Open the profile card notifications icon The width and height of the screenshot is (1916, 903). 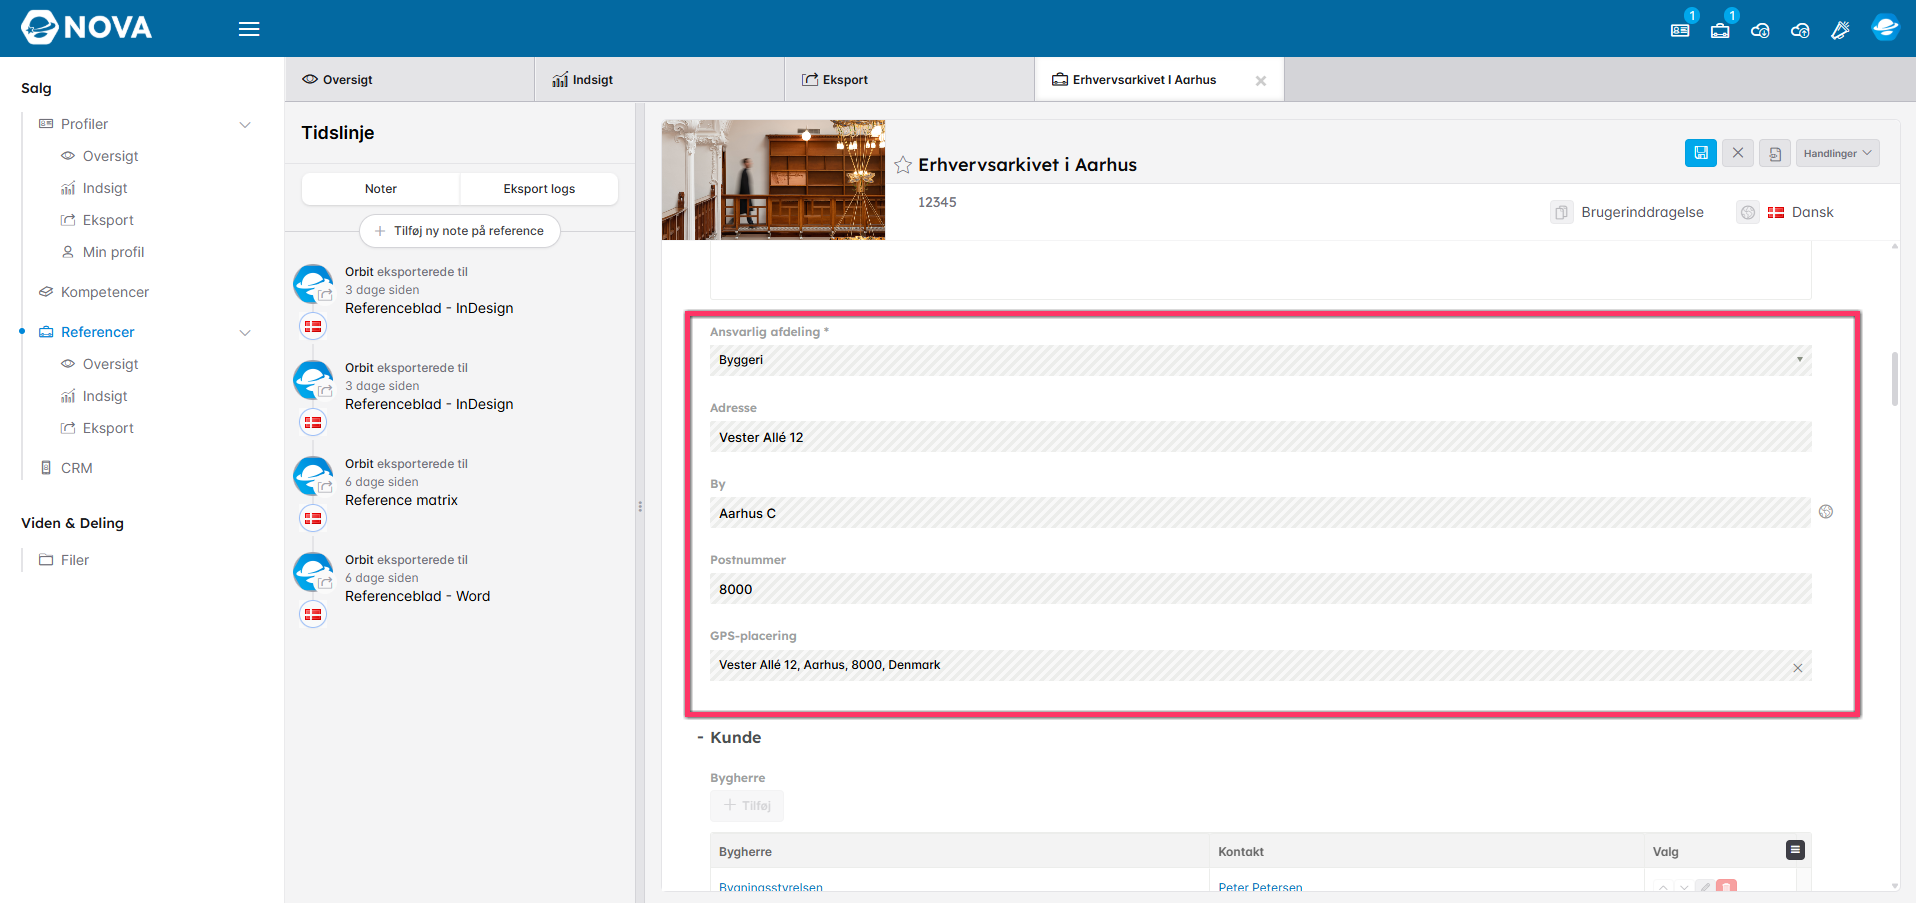click(1680, 30)
